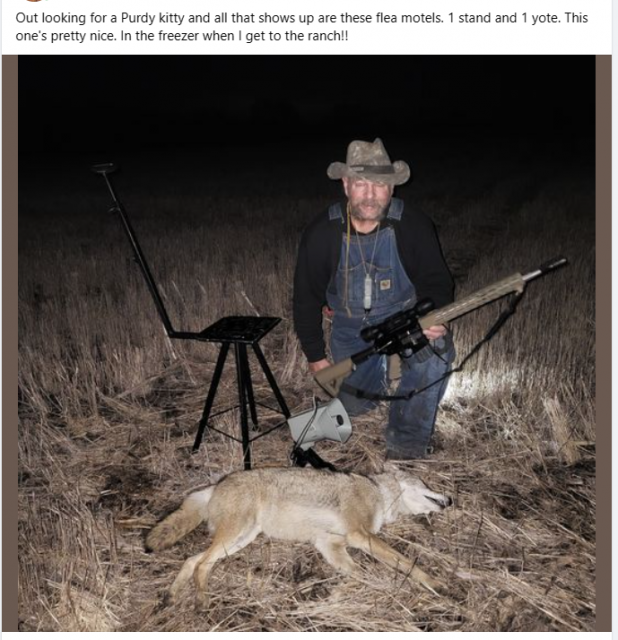Image resolution: width=618 pixels, height=640 pixels.
Task: Click the white call hanging on lanyard
Action: click(367, 292)
